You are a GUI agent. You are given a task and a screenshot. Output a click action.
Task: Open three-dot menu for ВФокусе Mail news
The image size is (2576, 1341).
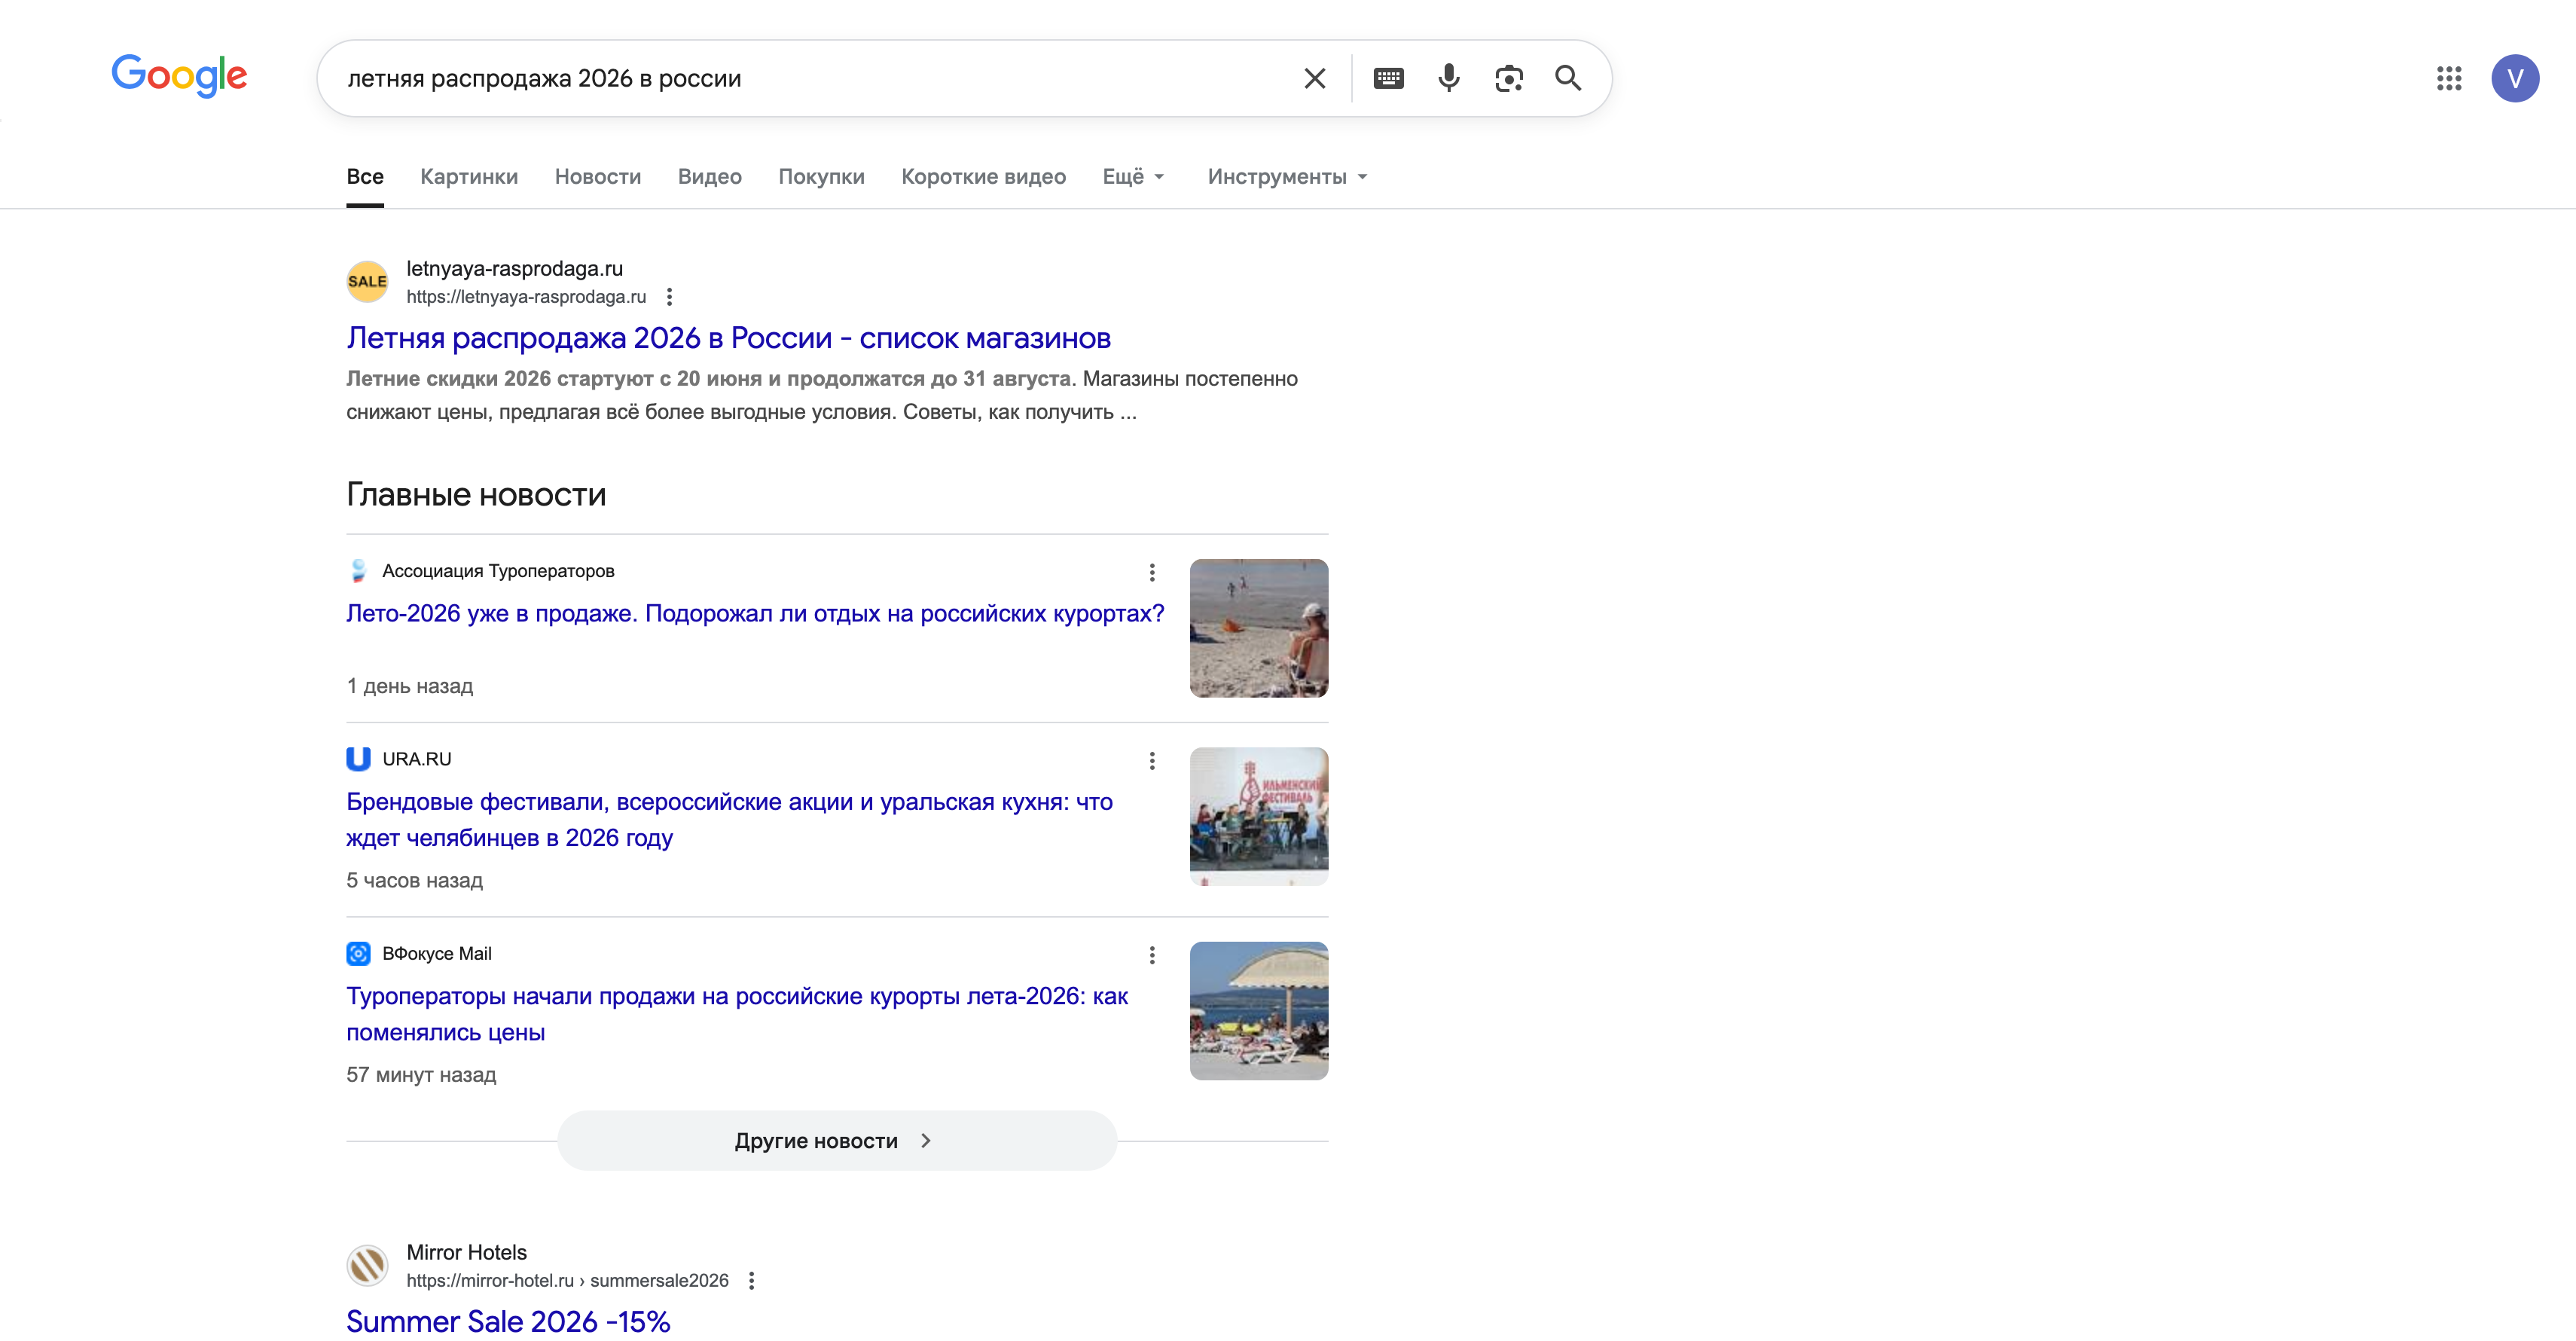click(1152, 955)
